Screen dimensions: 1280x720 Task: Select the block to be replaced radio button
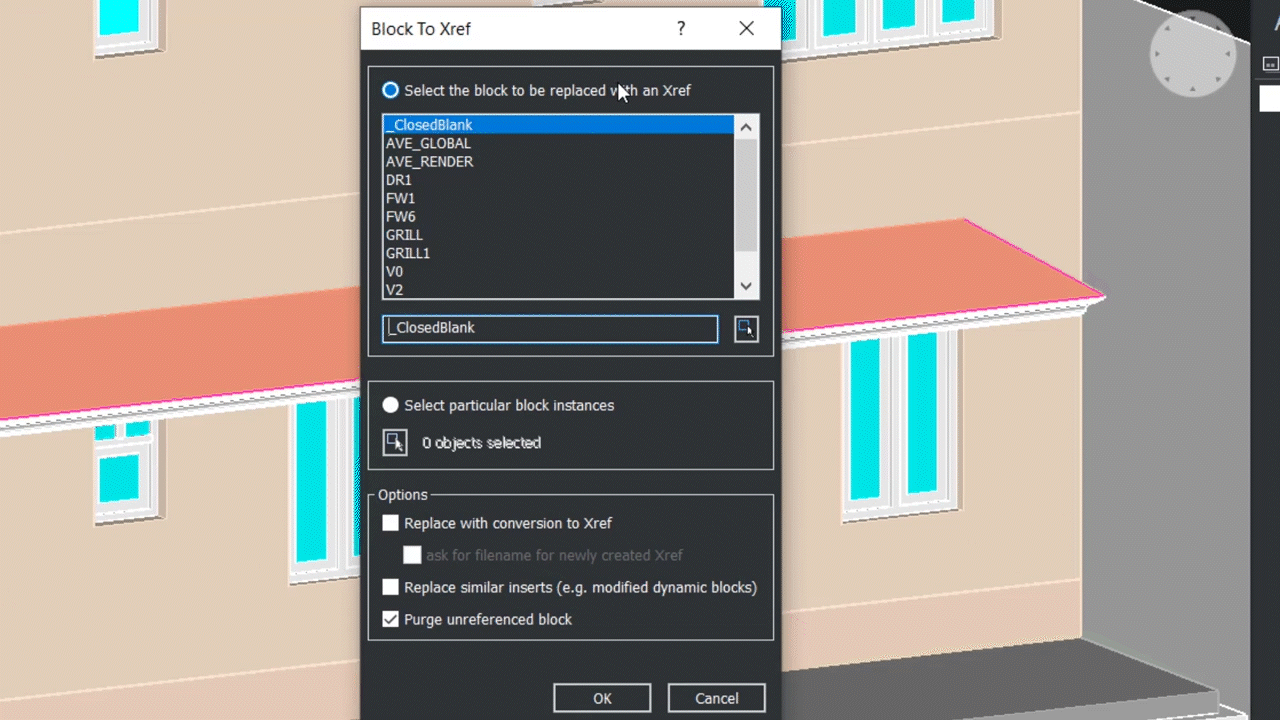pos(390,90)
